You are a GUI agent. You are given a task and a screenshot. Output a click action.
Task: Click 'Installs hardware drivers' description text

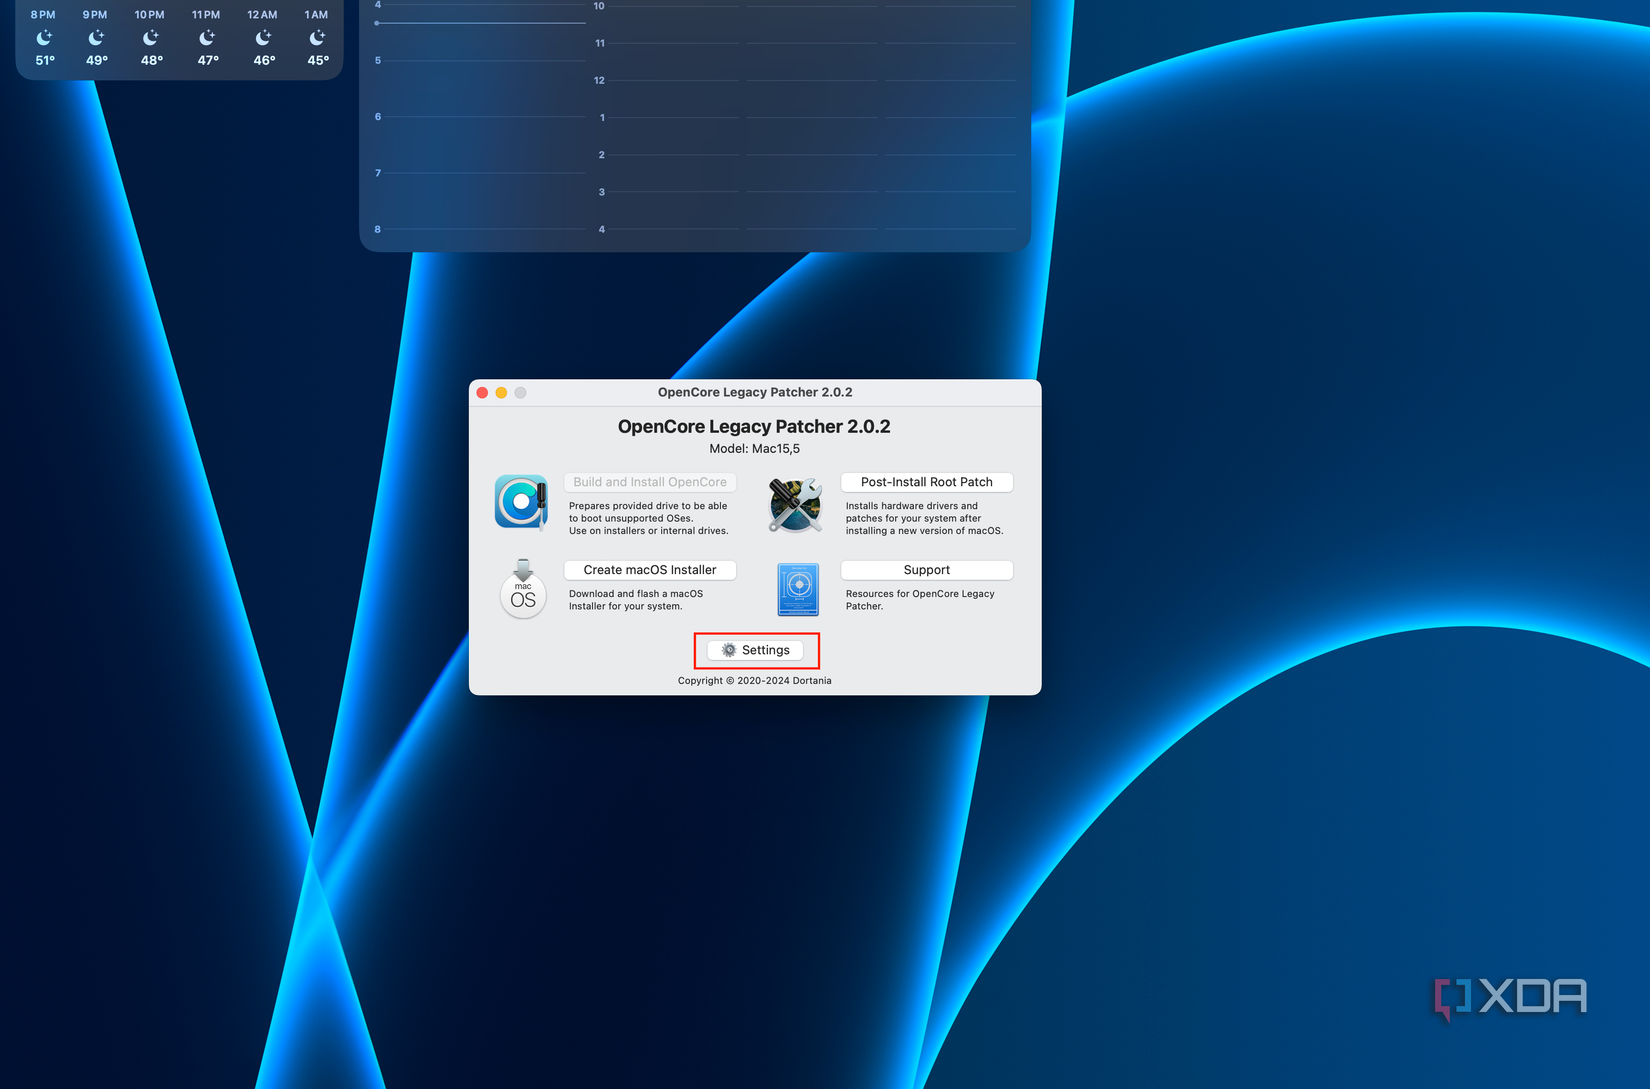point(925,518)
